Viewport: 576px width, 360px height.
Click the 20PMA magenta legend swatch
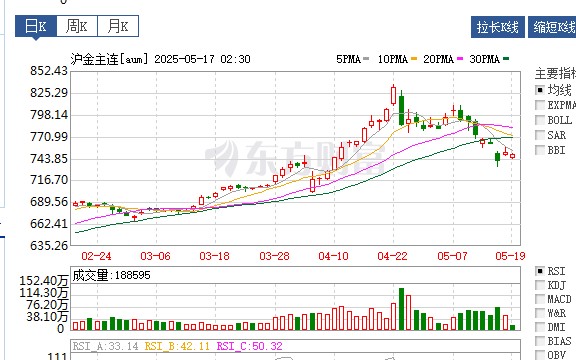click(460, 59)
